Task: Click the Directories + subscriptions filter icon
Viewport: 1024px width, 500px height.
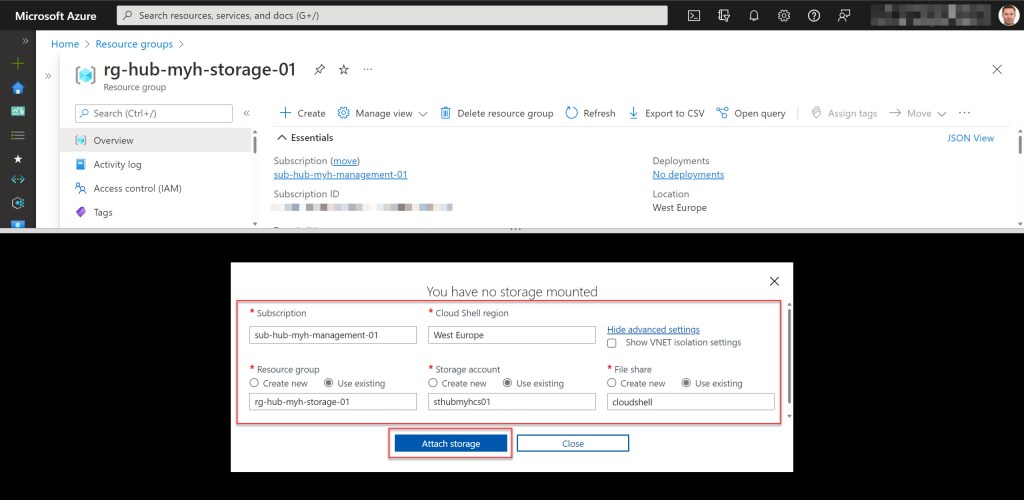Action: pyautogui.click(x=724, y=15)
